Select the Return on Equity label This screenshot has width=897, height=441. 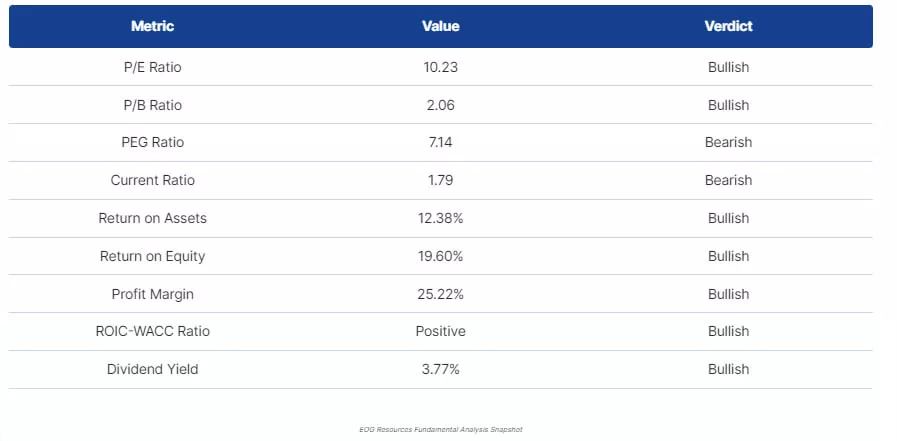click(152, 256)
